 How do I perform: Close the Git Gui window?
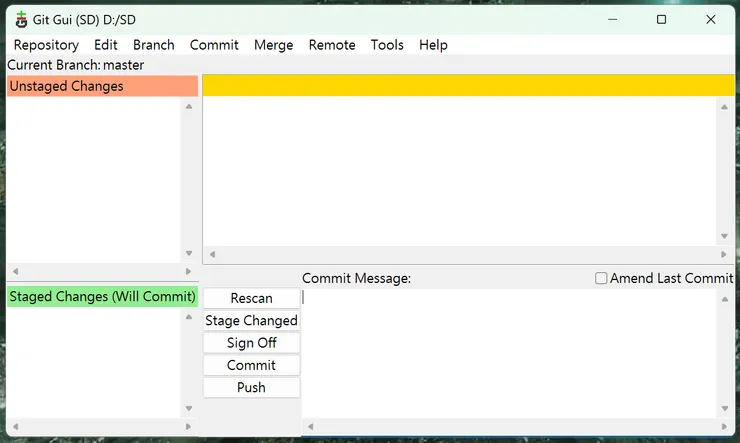point(711,19)
